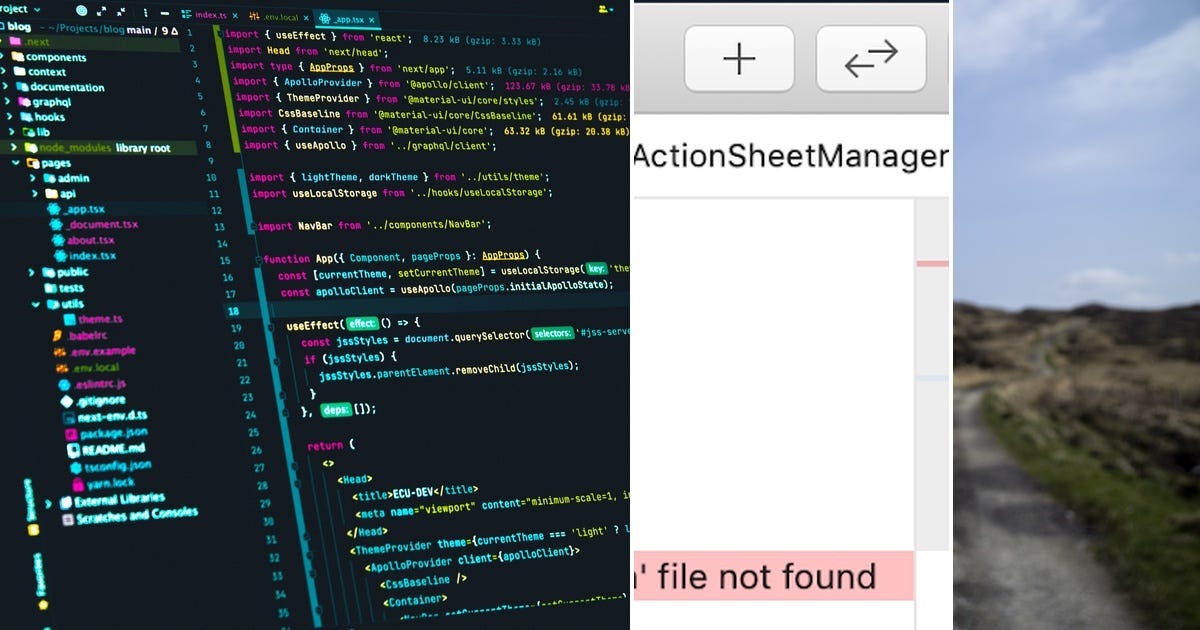Expand the utils folder chevron
This screenshot has height=630, width=1200.
tap(35, 304)
